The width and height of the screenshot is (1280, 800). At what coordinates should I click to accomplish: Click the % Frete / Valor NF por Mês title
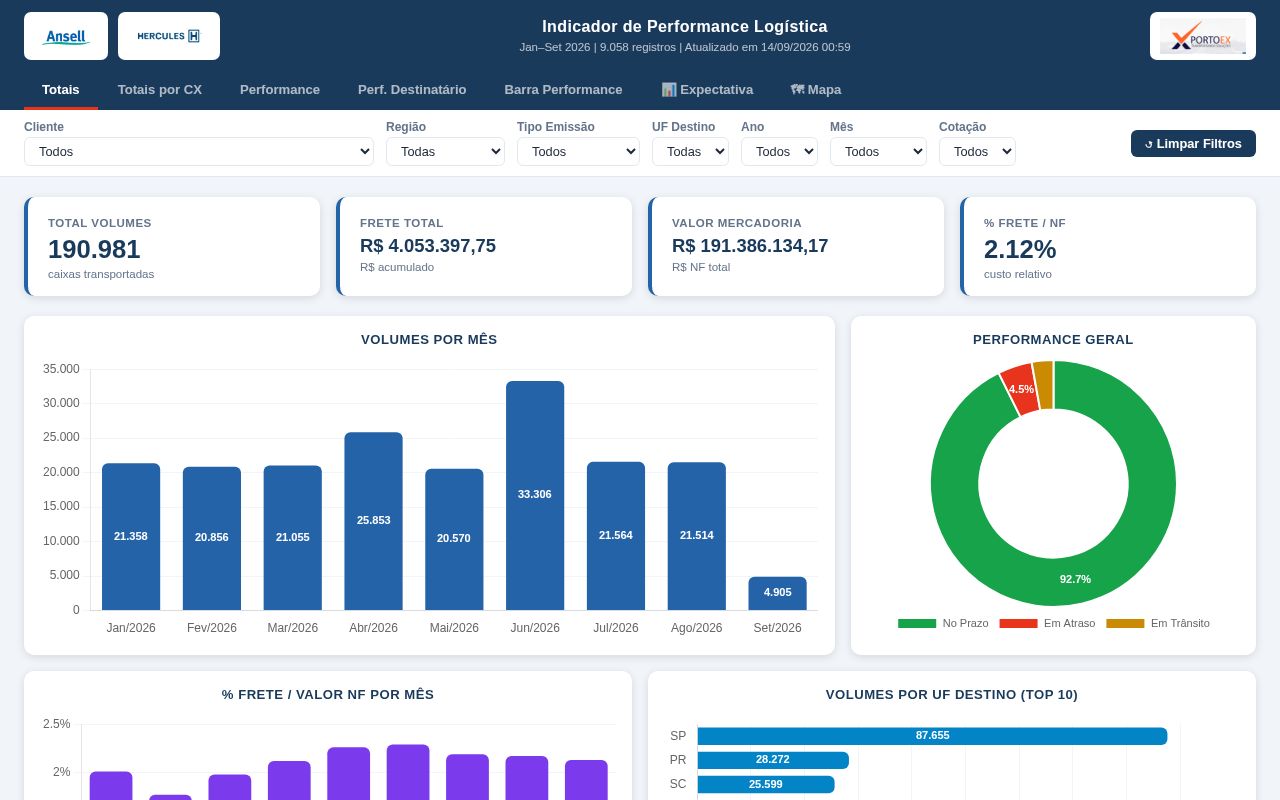click(x=328, y=694)
